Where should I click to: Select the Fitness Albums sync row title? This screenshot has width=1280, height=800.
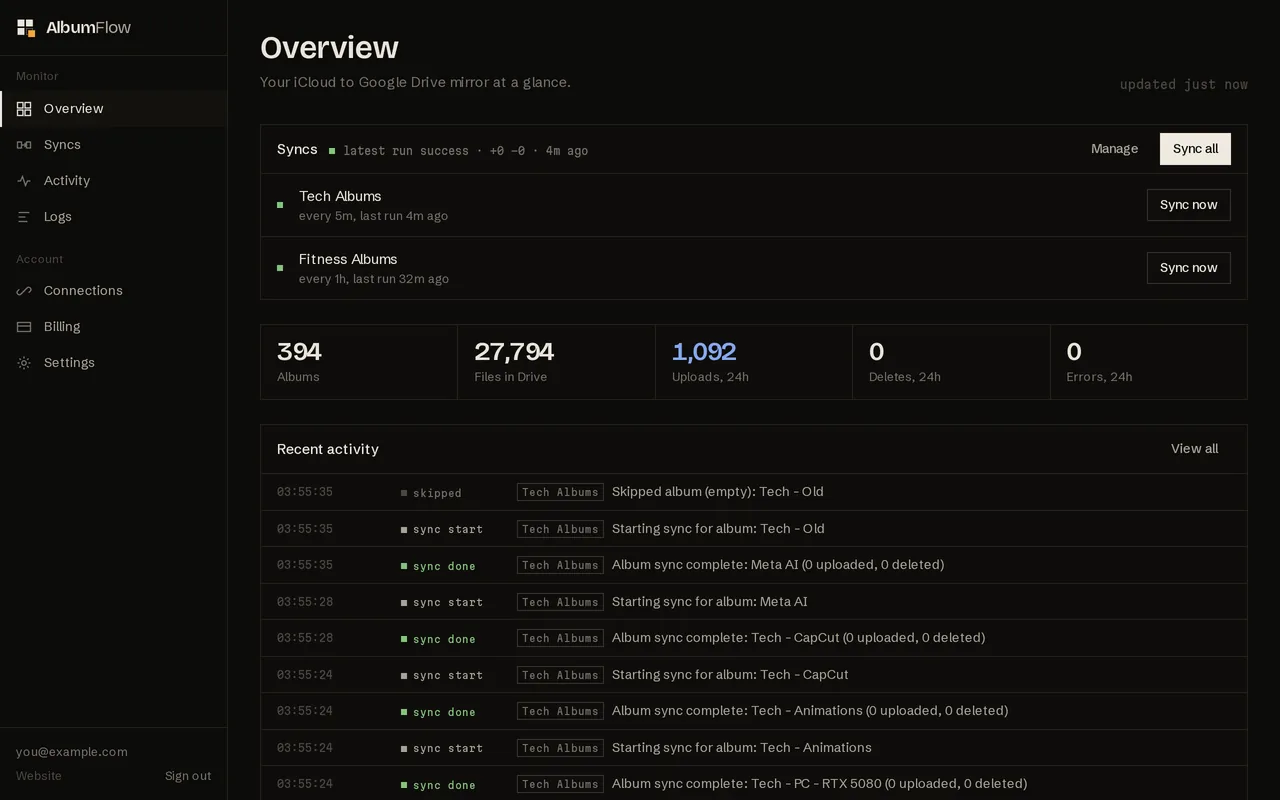(348, 259)
